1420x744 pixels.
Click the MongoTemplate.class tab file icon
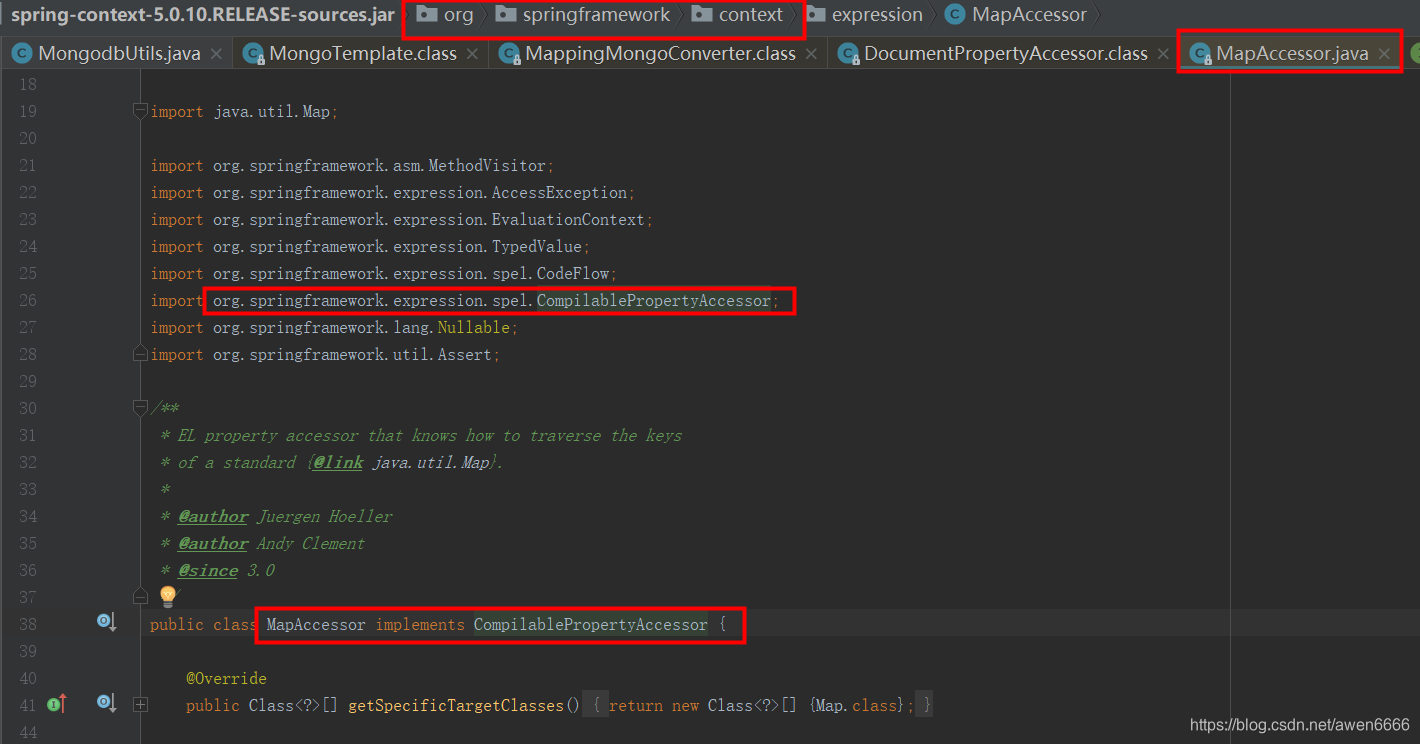pyautogui.click(x=254, y=54)
